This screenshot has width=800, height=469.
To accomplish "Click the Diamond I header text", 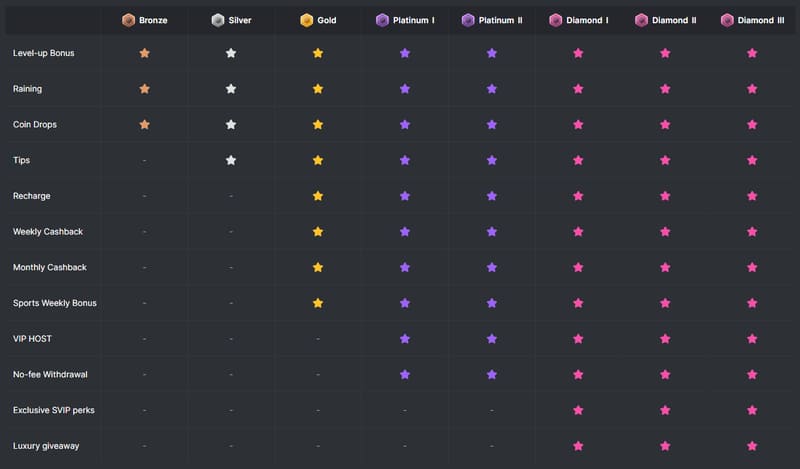I will click(x=587, y=20).
